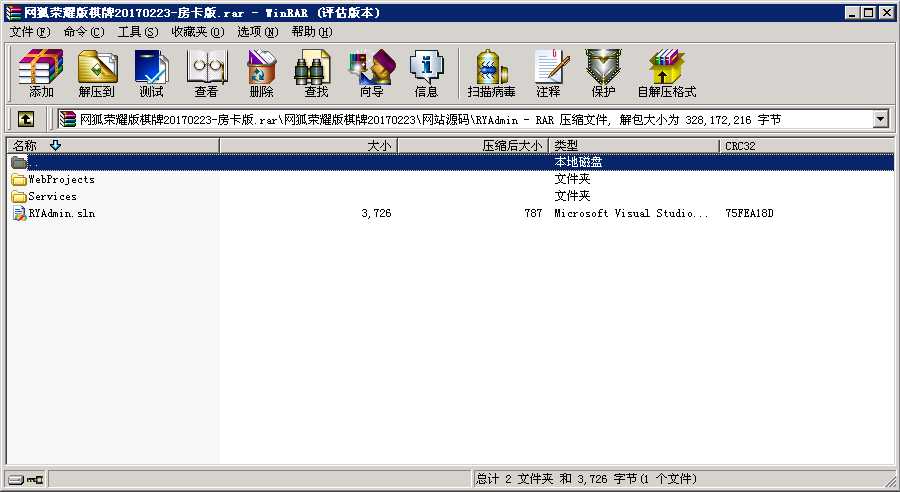
Task: Click 文件夹 type in WebProjects row
Action: [x=572, y=180]
